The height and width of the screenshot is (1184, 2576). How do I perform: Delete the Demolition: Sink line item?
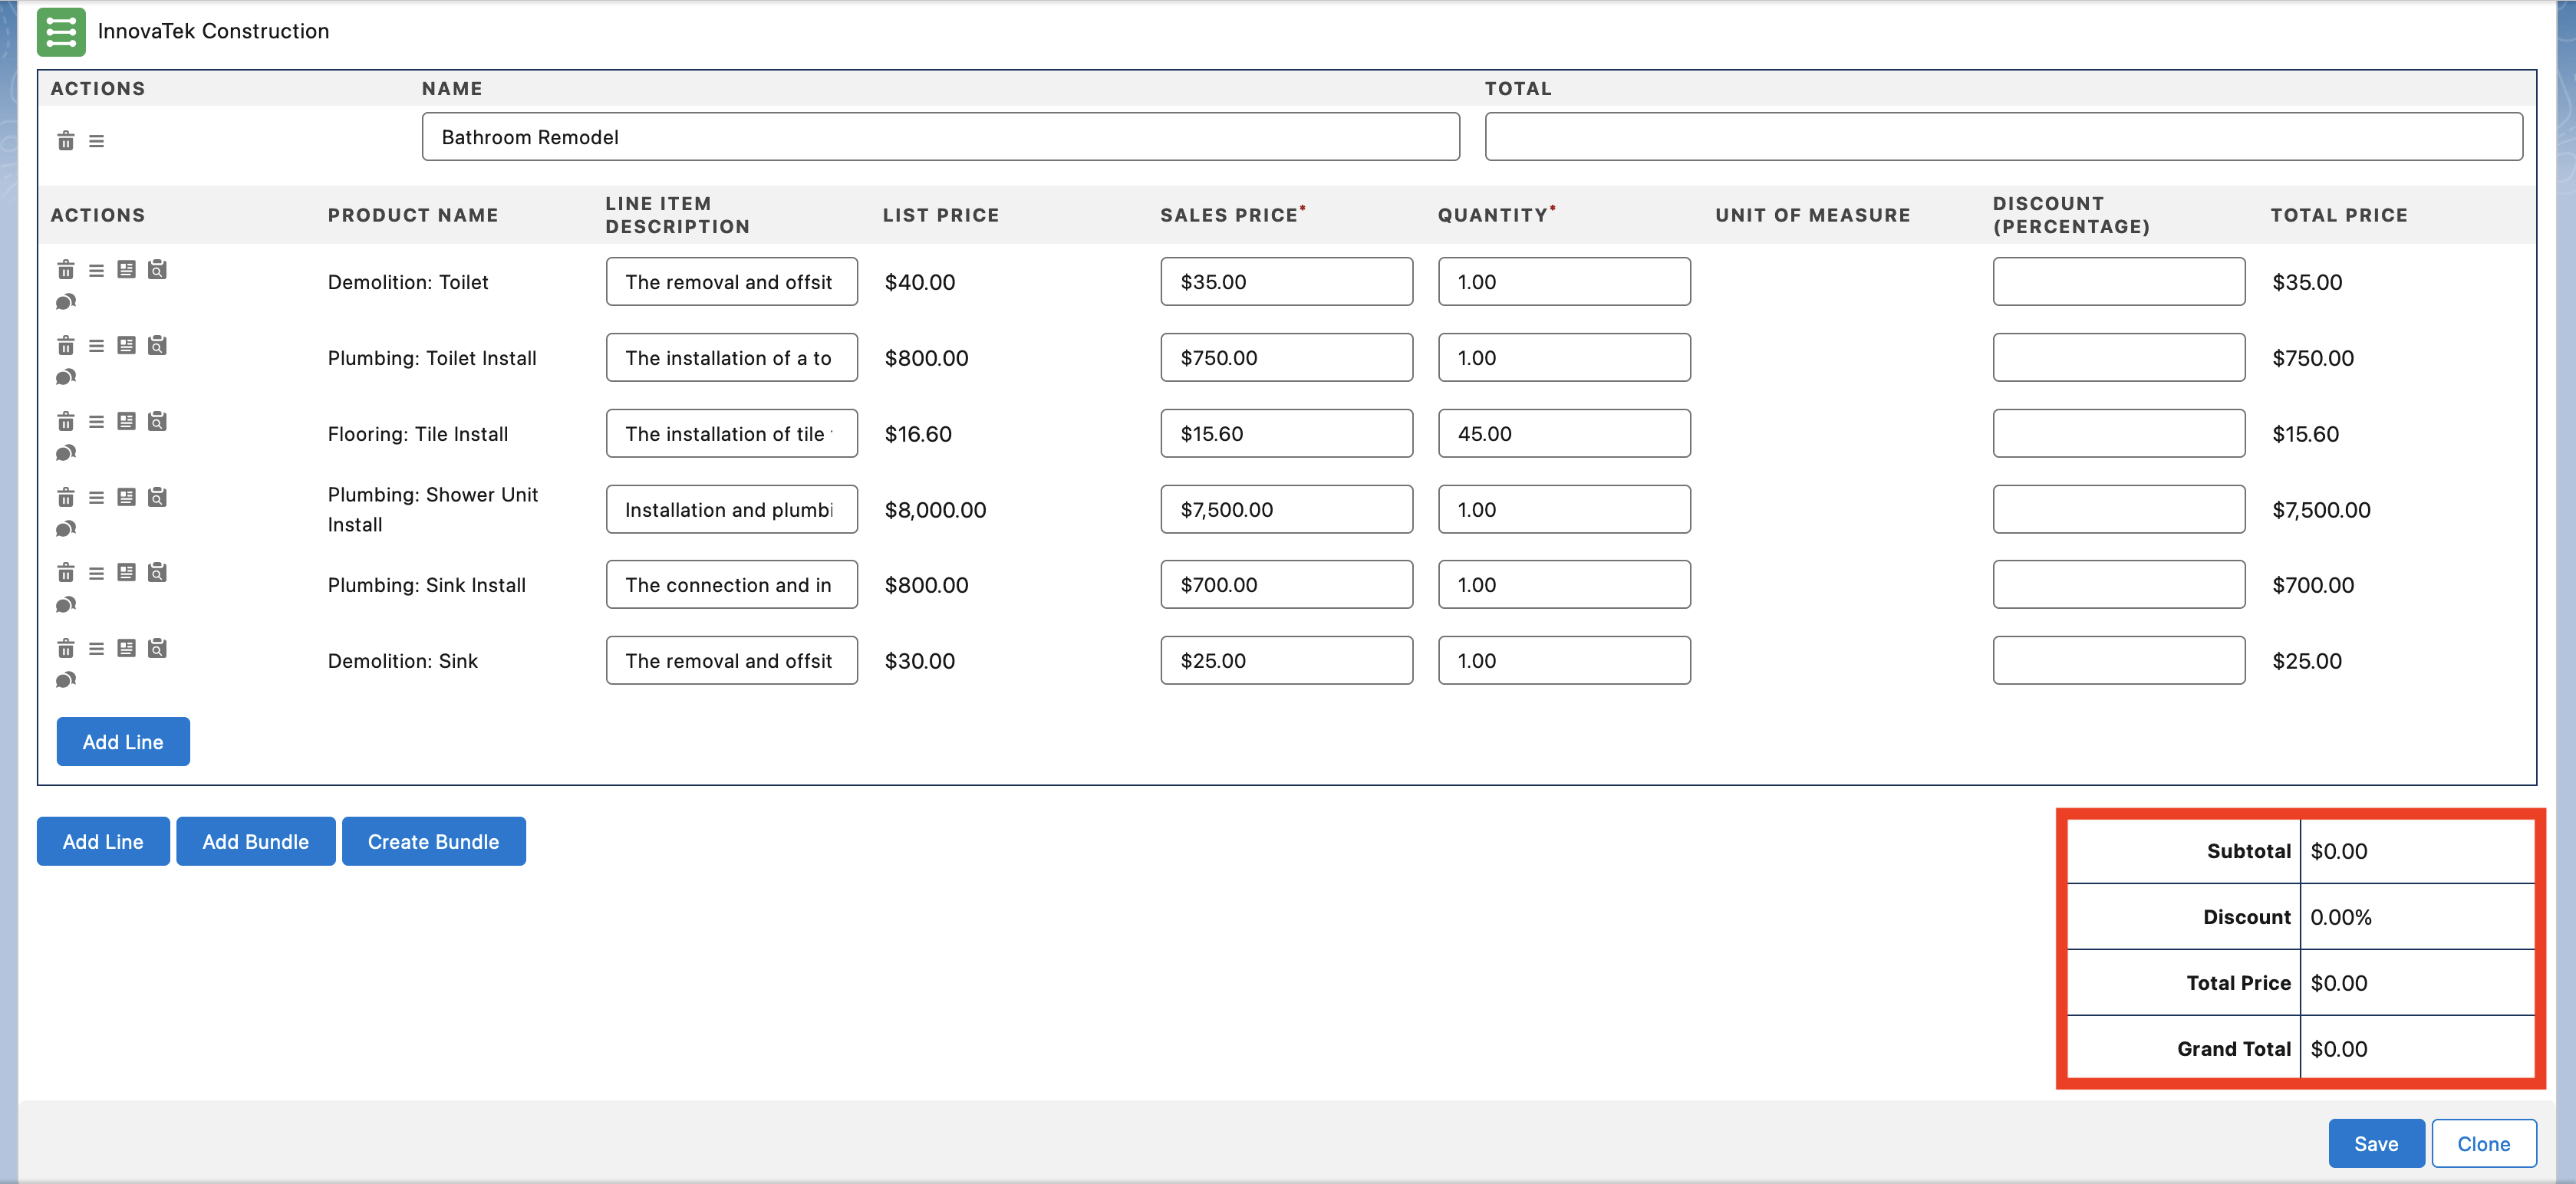pyautogui.click(x=66, y=649)
